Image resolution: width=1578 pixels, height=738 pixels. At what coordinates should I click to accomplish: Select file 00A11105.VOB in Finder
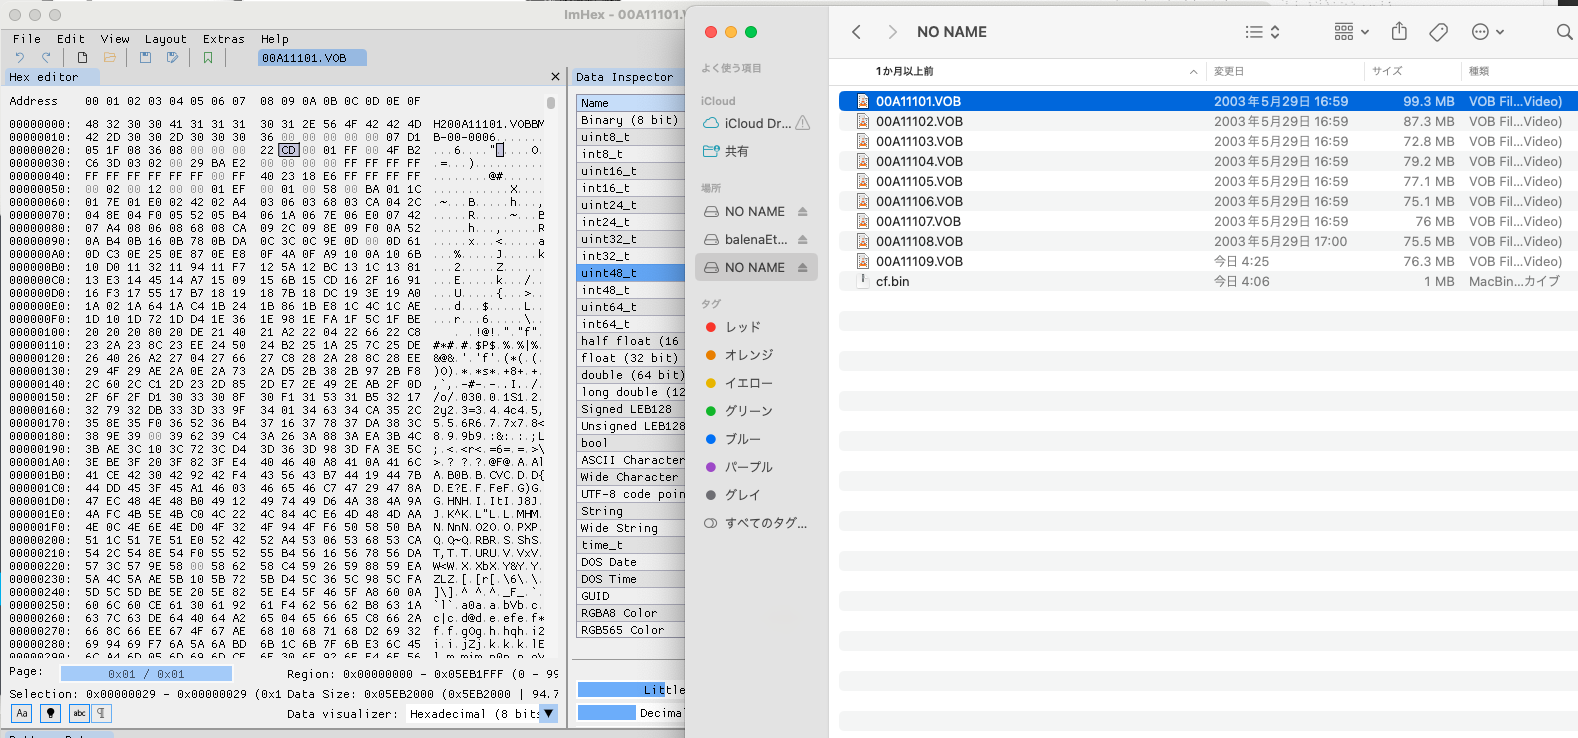(x=1208, y=181)
